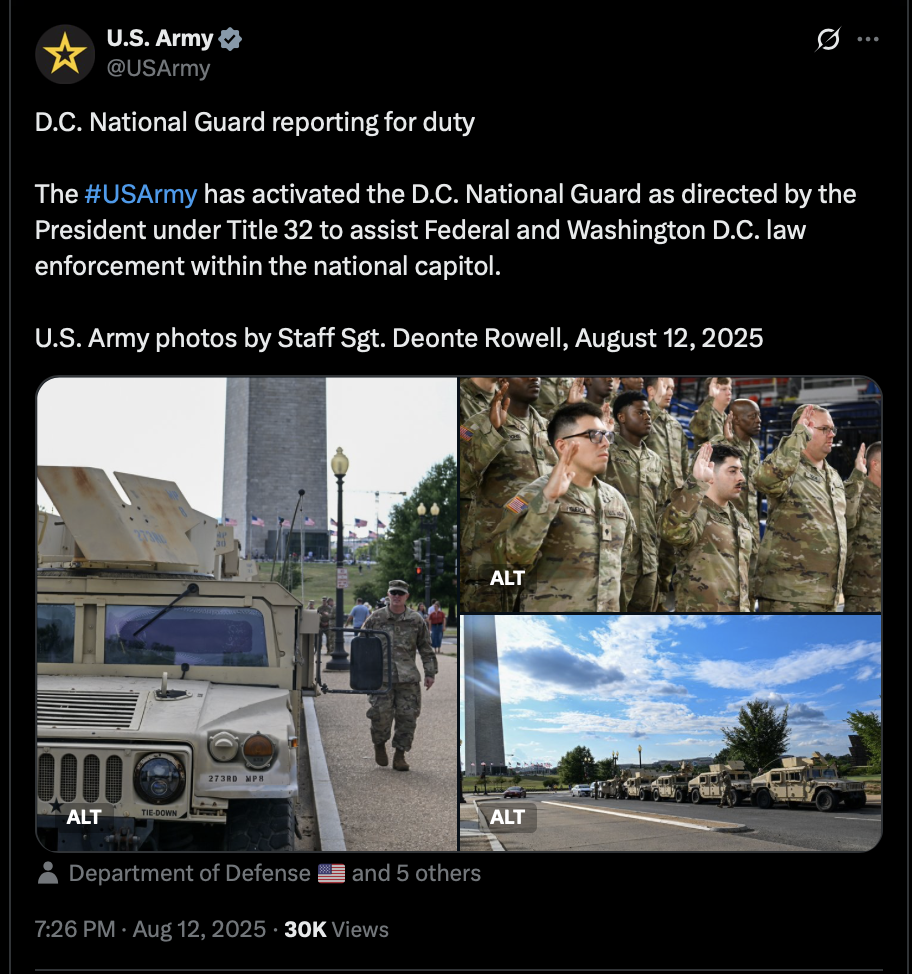Click the American flag emoji in tags
This screenshot has width=912, height=974.
coord(331,873)
